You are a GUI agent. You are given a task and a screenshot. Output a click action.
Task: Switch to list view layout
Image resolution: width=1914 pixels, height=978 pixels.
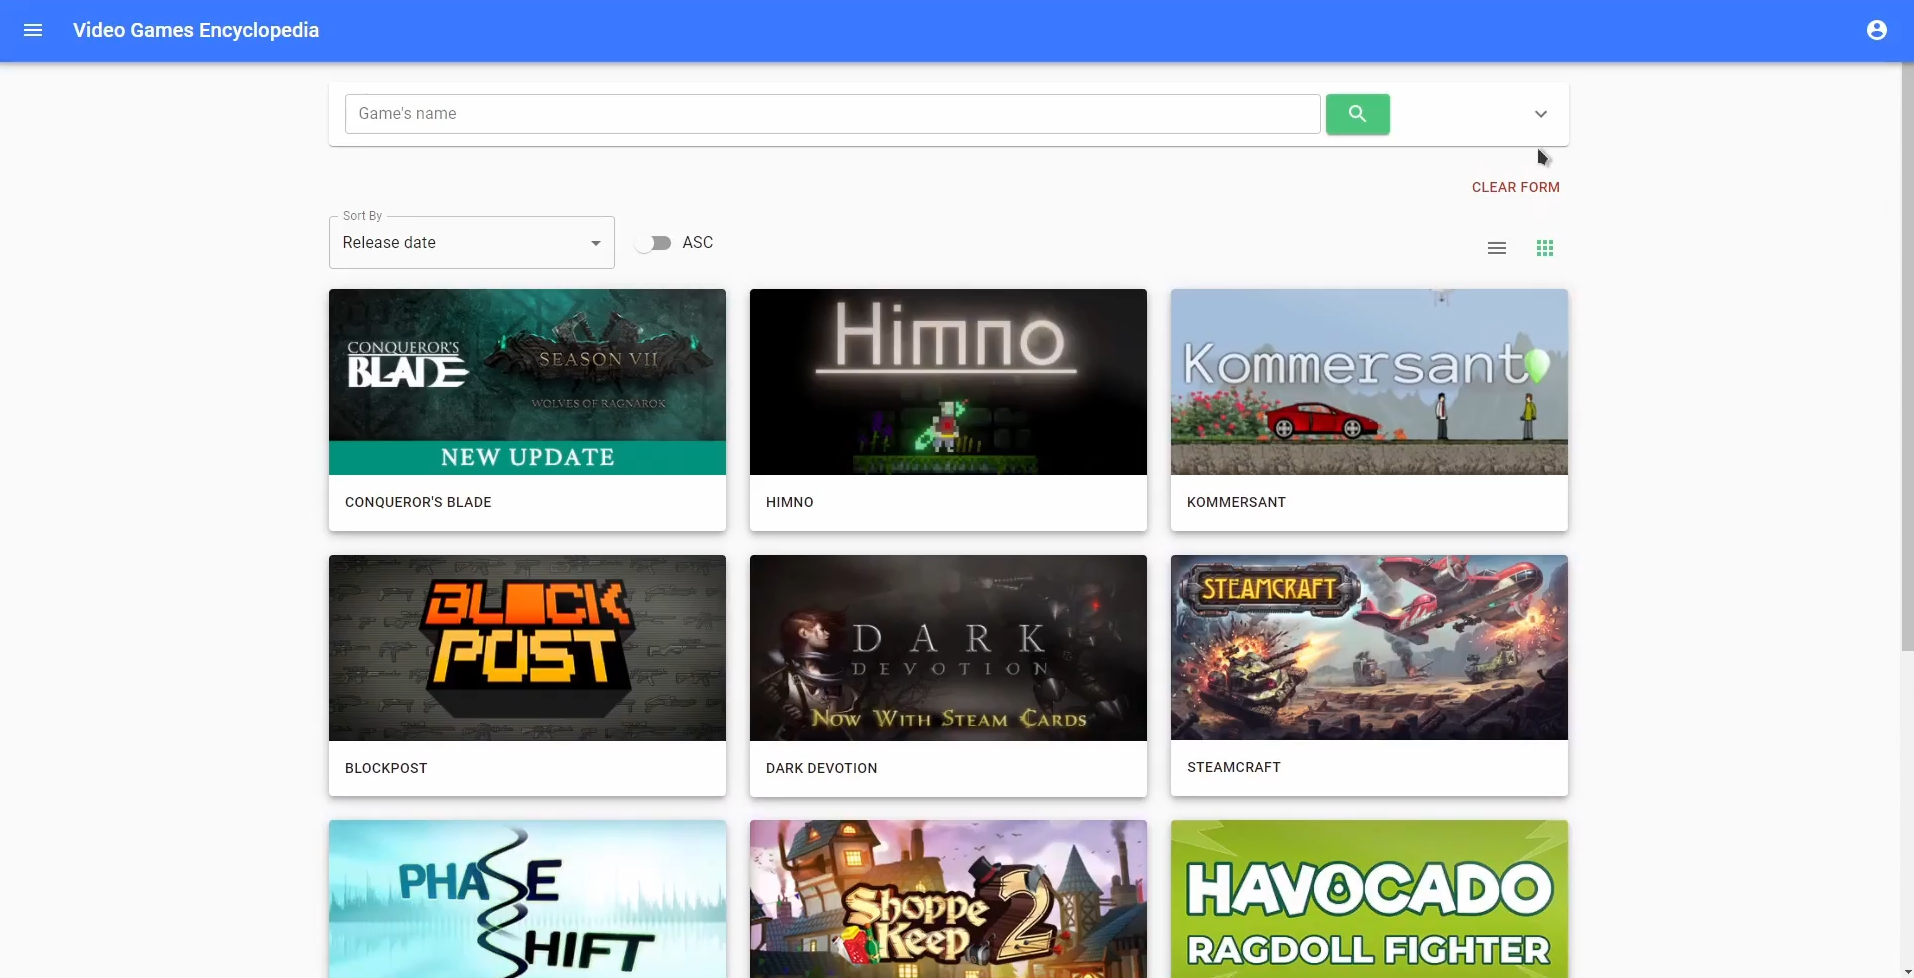[1497, 248]
